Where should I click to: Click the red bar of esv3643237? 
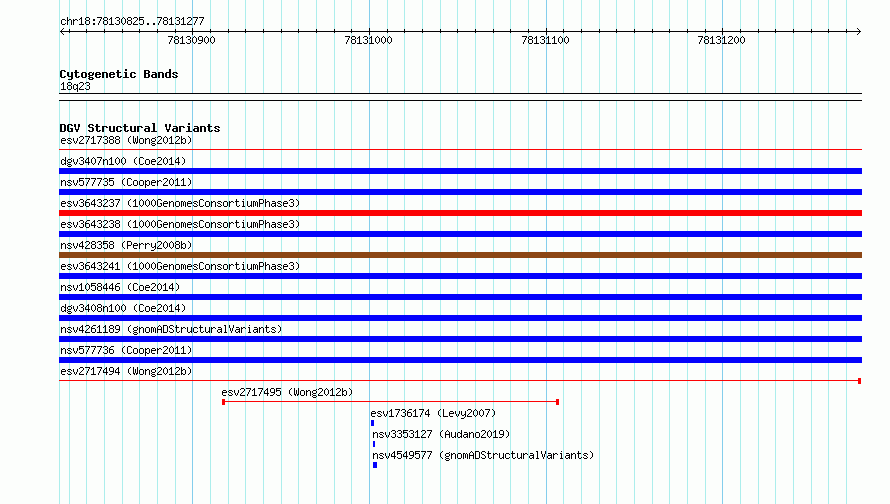tap(460, 213)
